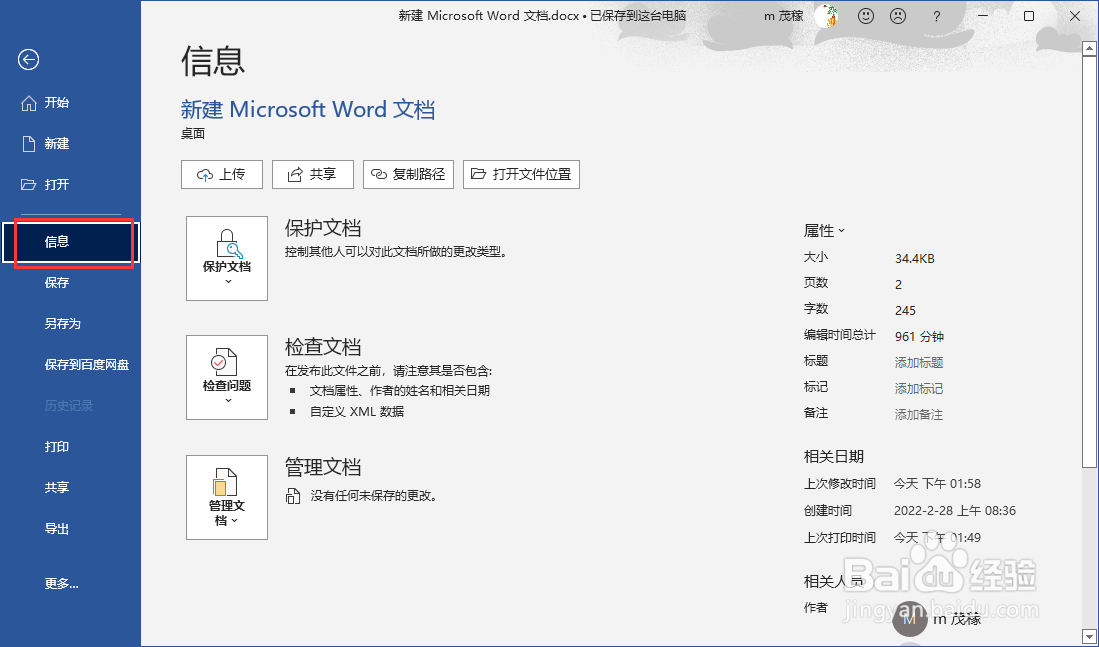Click the 添加备注 link

coord(918,414)
